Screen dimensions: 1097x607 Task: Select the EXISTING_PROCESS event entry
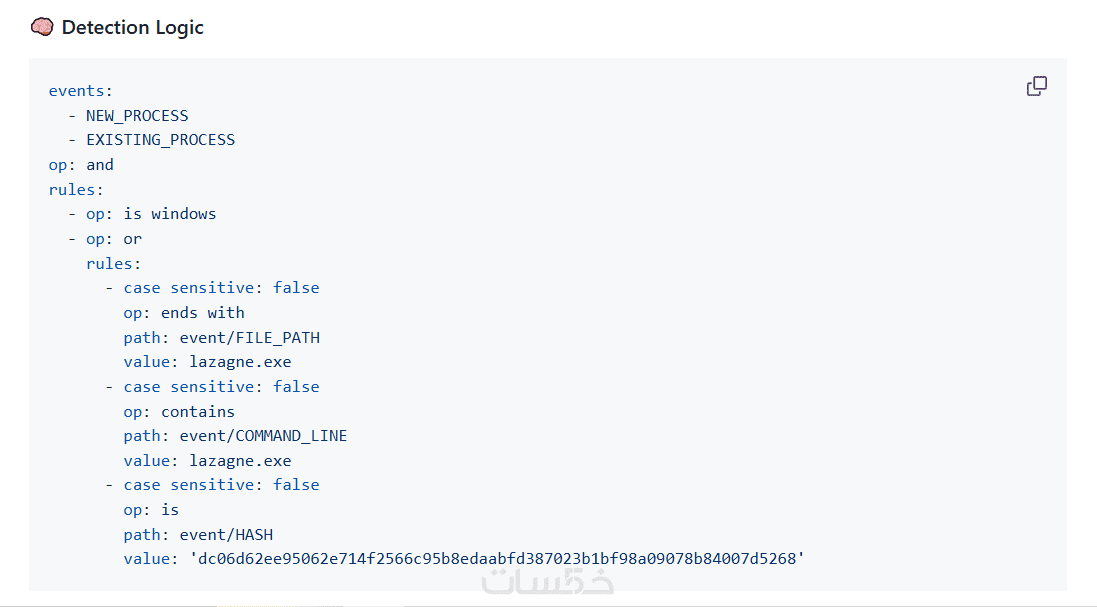(x=160, y=140)
